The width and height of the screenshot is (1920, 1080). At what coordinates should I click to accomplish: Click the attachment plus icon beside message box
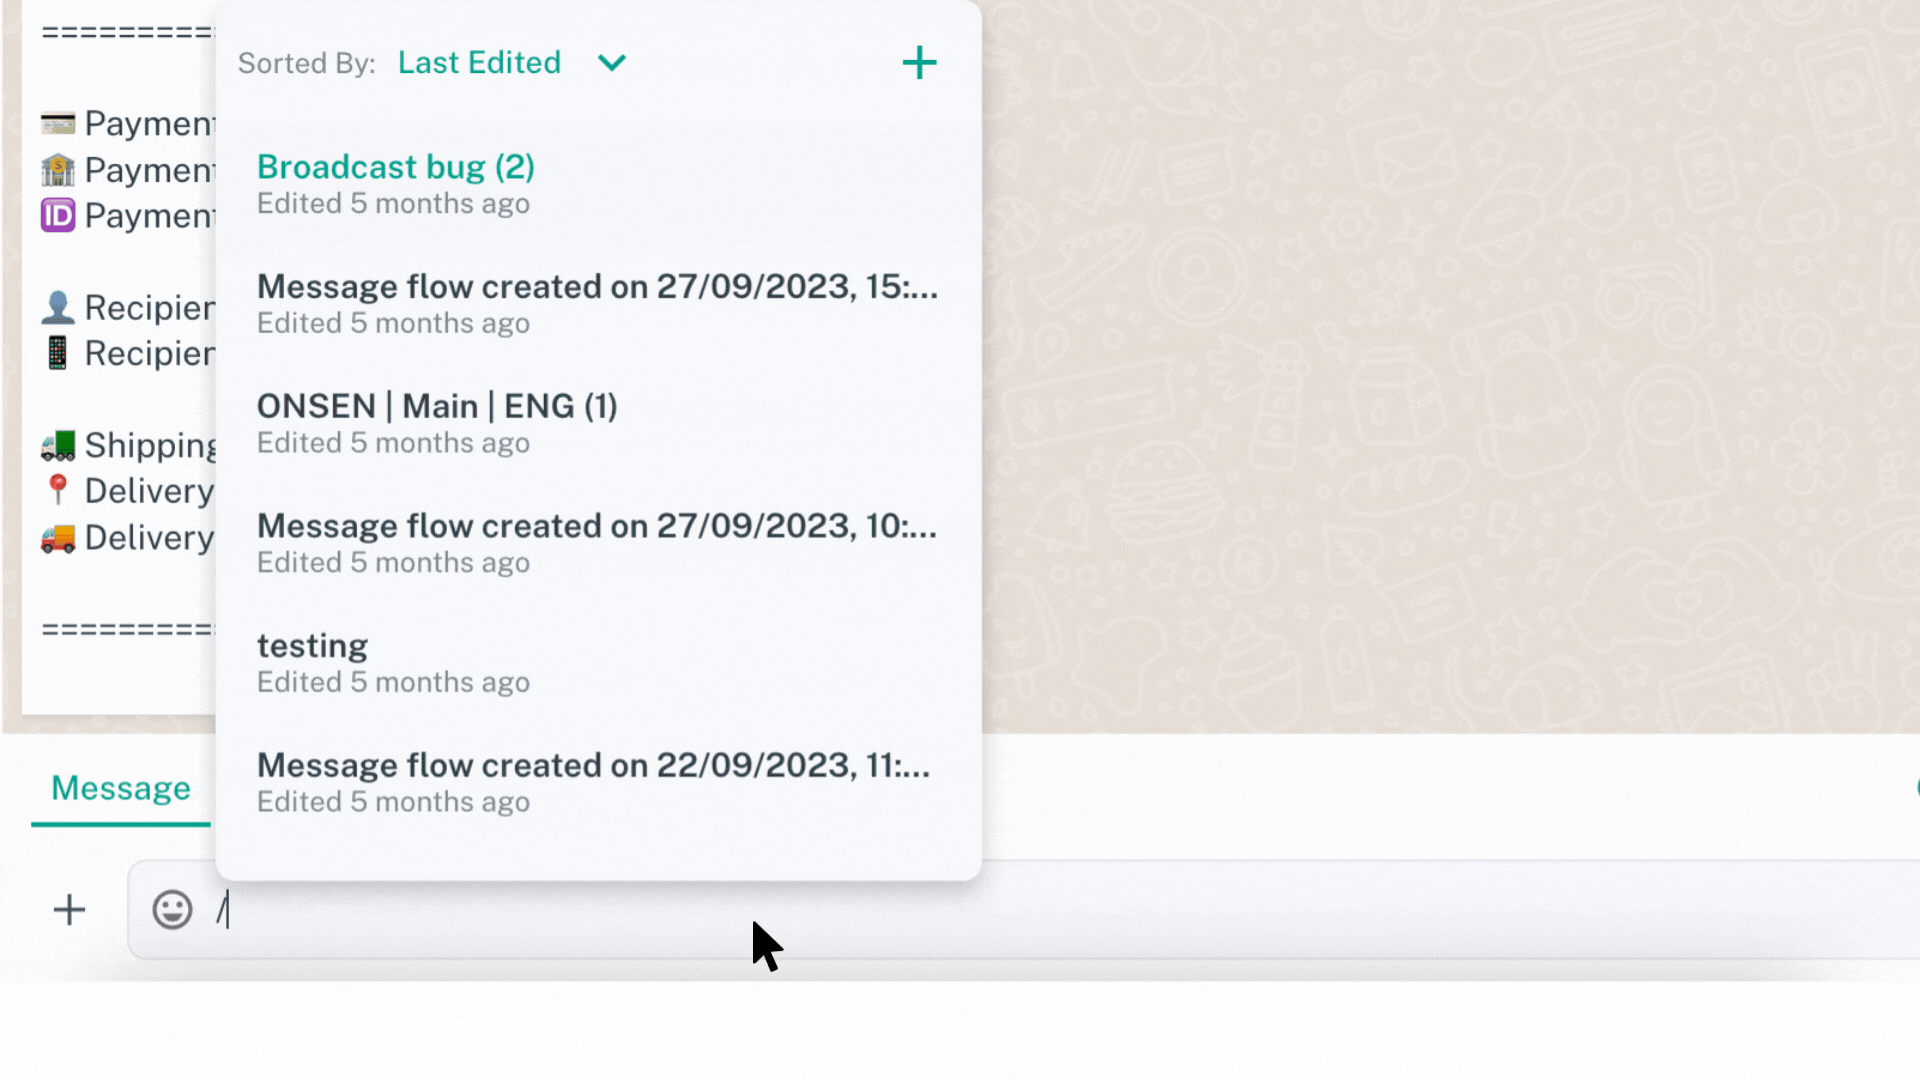point(69,910)
